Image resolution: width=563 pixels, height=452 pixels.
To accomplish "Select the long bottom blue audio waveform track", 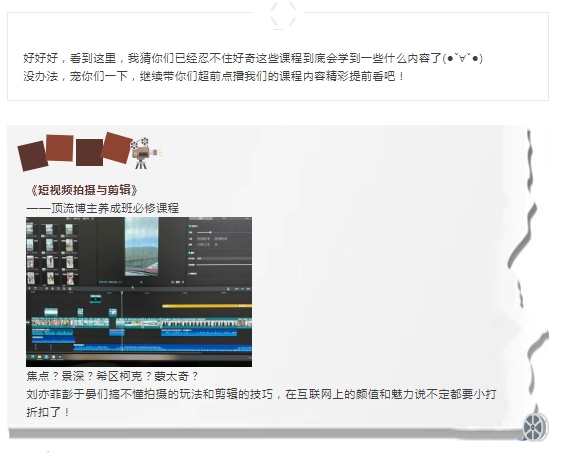I will pyautogui.click(x=163, y=348).
